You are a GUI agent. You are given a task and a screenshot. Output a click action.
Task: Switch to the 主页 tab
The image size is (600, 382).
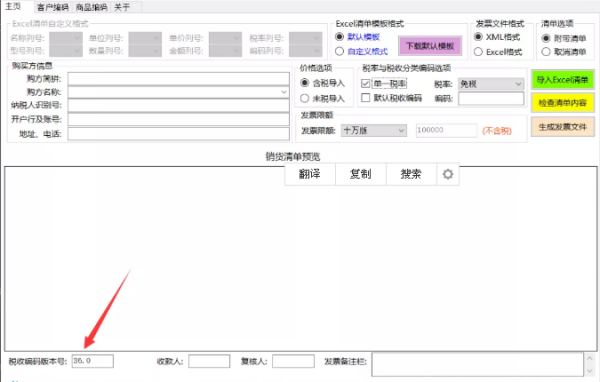click(14, 7)
